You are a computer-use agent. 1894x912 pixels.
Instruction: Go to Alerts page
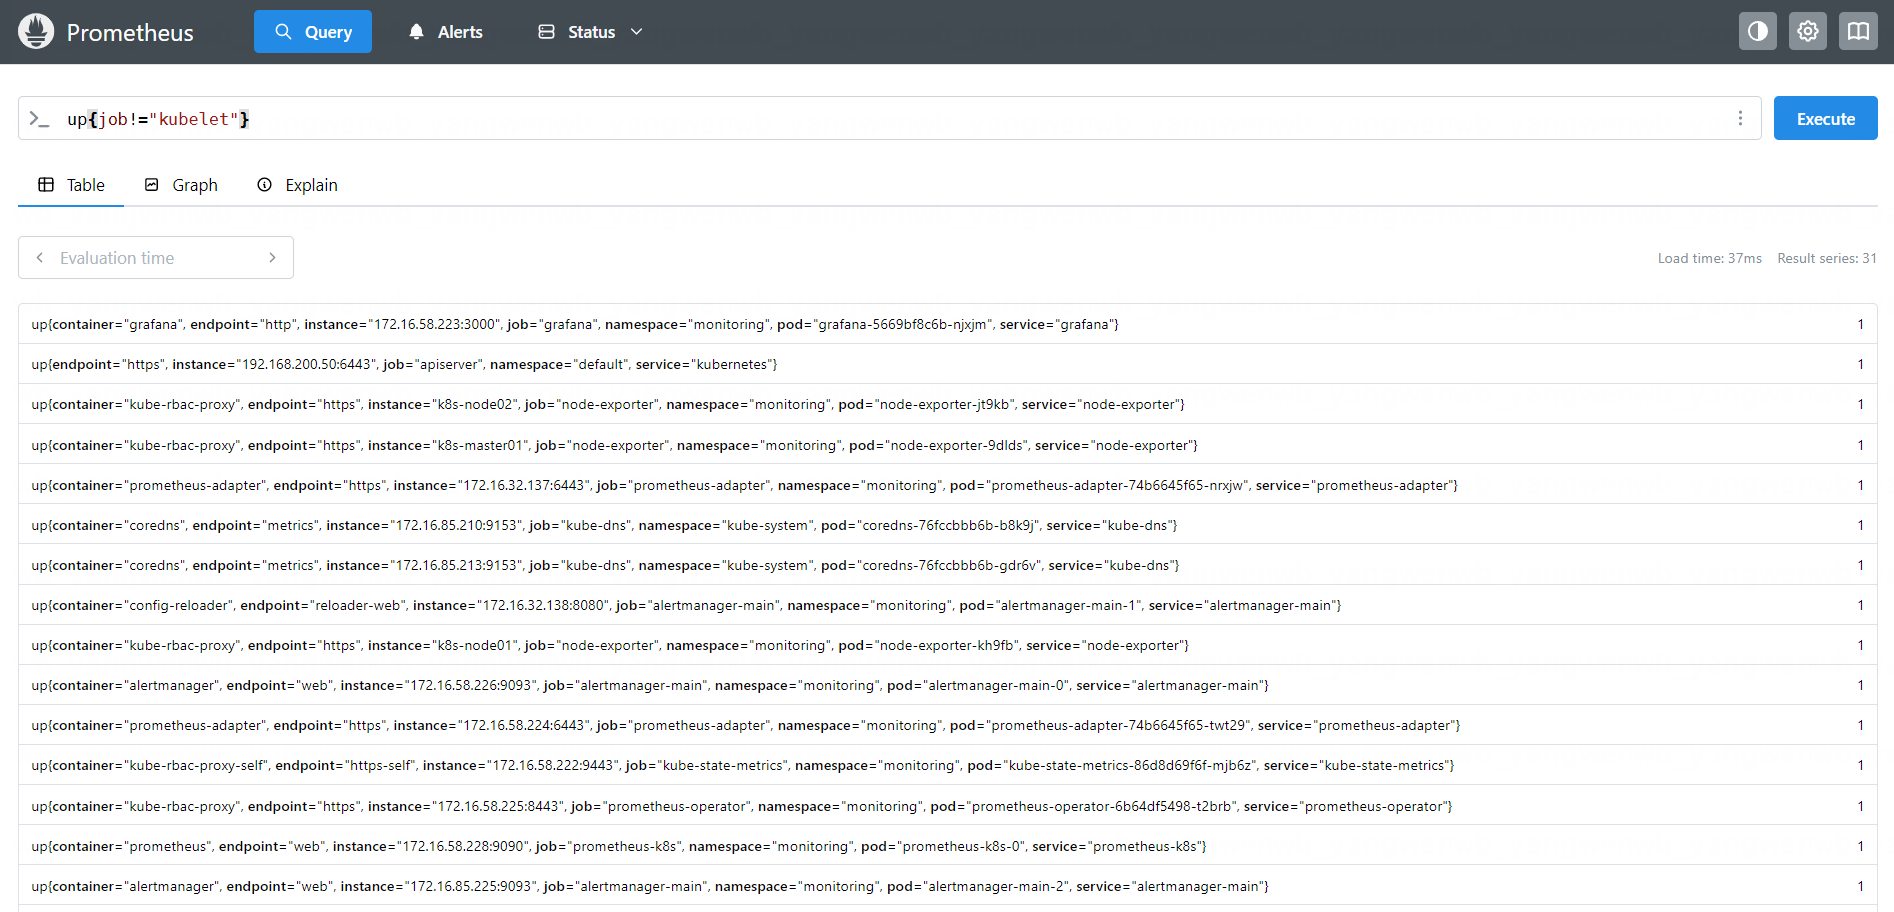point(445,32)
